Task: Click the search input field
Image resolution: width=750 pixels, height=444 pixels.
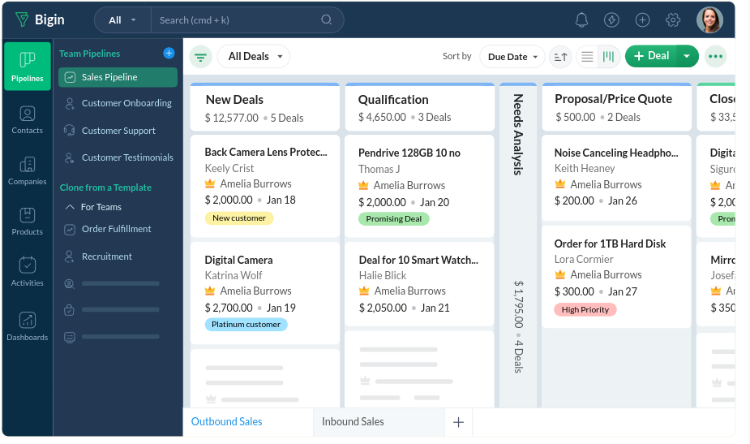Action: coord(238,20)
